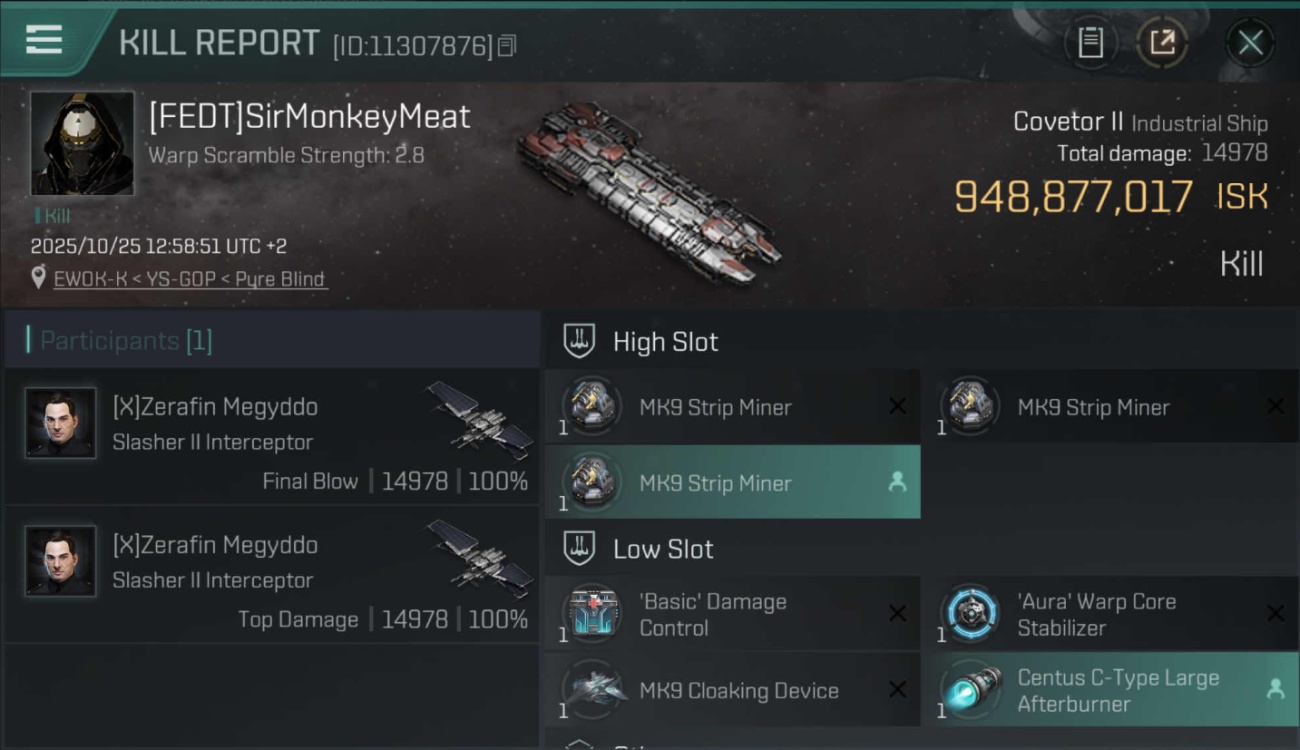Select the Participants [1] tab

126,341
